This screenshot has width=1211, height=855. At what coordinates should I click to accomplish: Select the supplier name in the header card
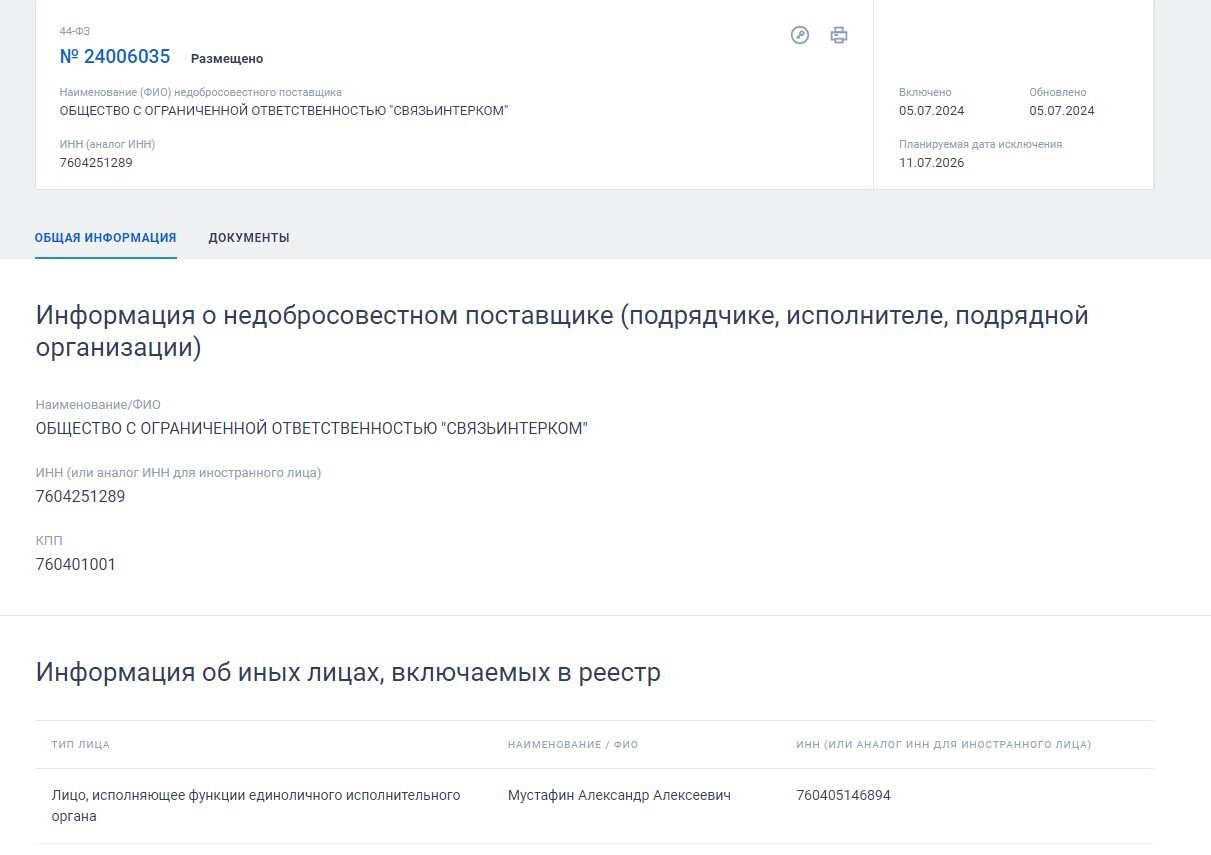(x=284, y=111)
